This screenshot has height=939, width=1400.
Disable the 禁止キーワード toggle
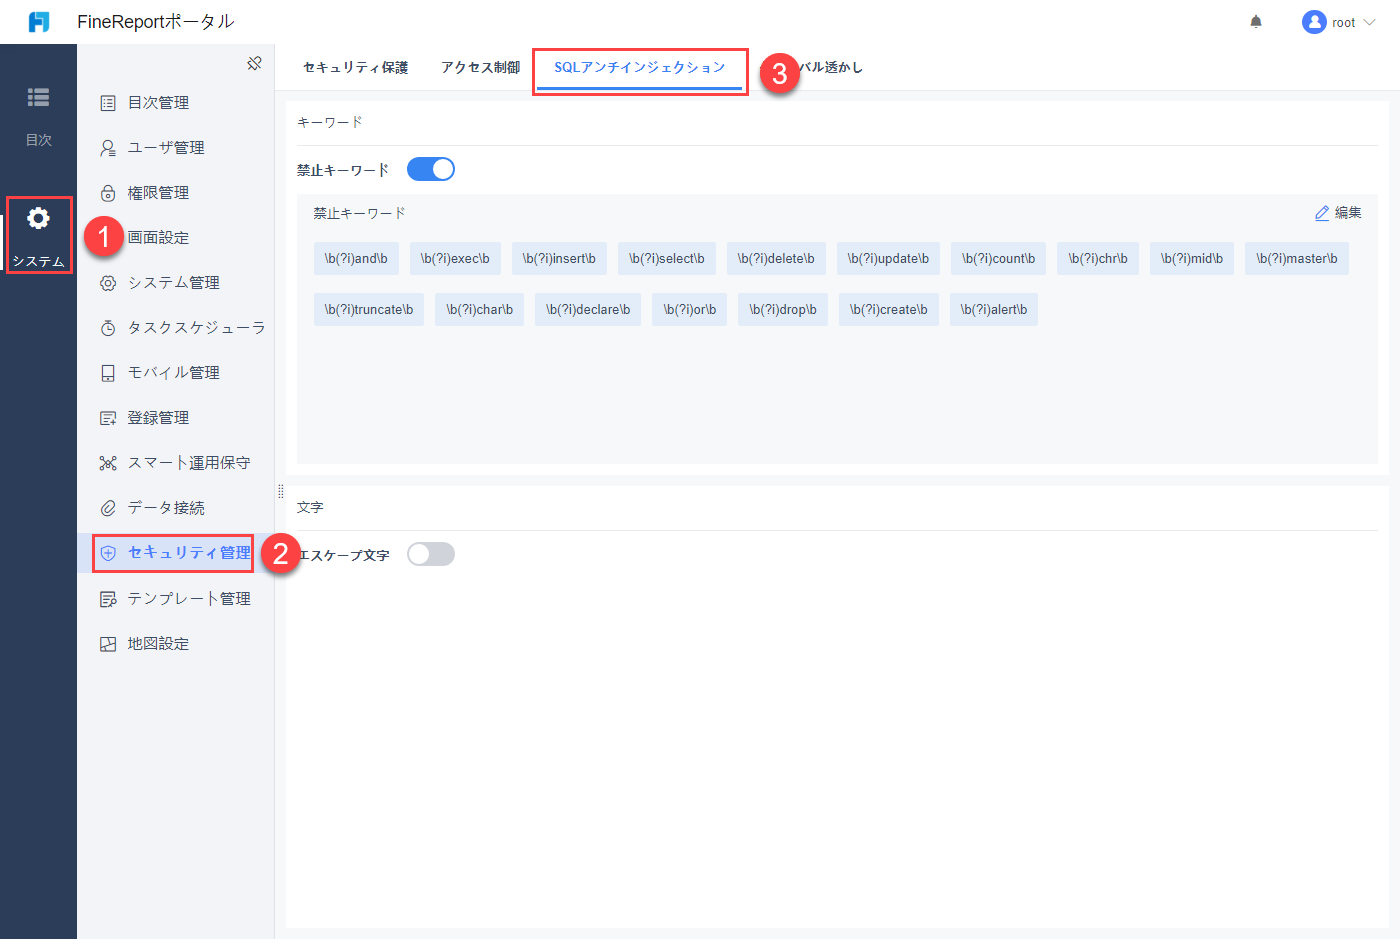pyautogui.click(x=430, y=168)
